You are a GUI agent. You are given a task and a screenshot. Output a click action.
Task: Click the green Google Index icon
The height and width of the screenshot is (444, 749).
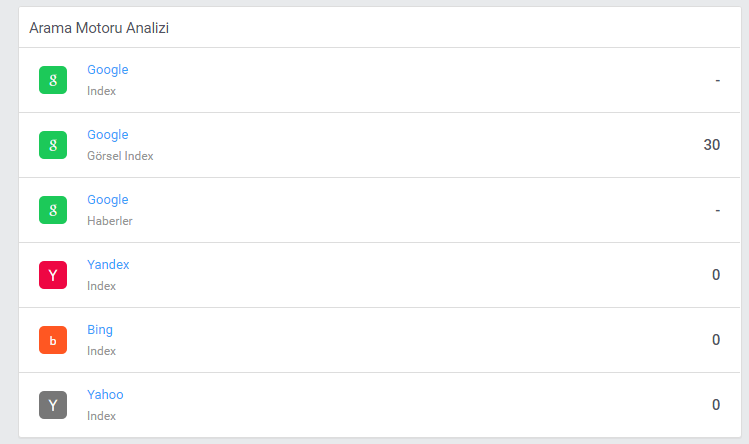tap(53, 80)
